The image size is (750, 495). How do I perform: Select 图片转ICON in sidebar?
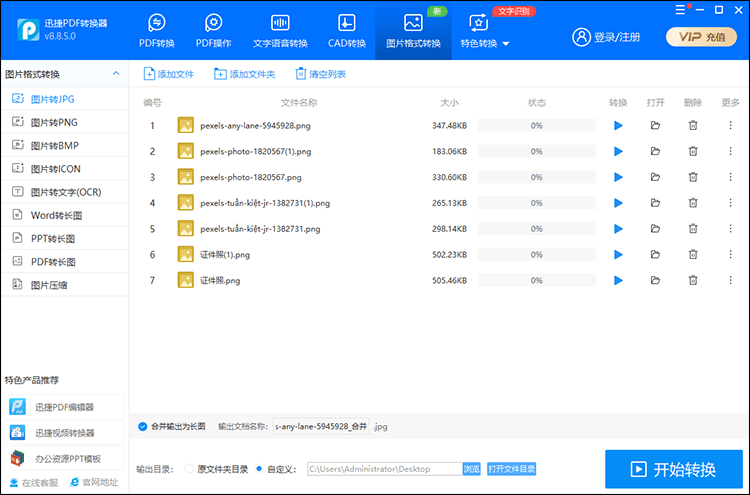click(x=65, y=169)
